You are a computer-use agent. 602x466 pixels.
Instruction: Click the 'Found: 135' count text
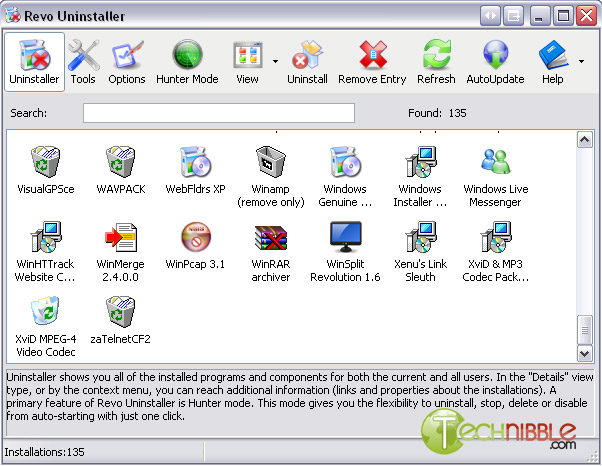[x=437, y=113]
